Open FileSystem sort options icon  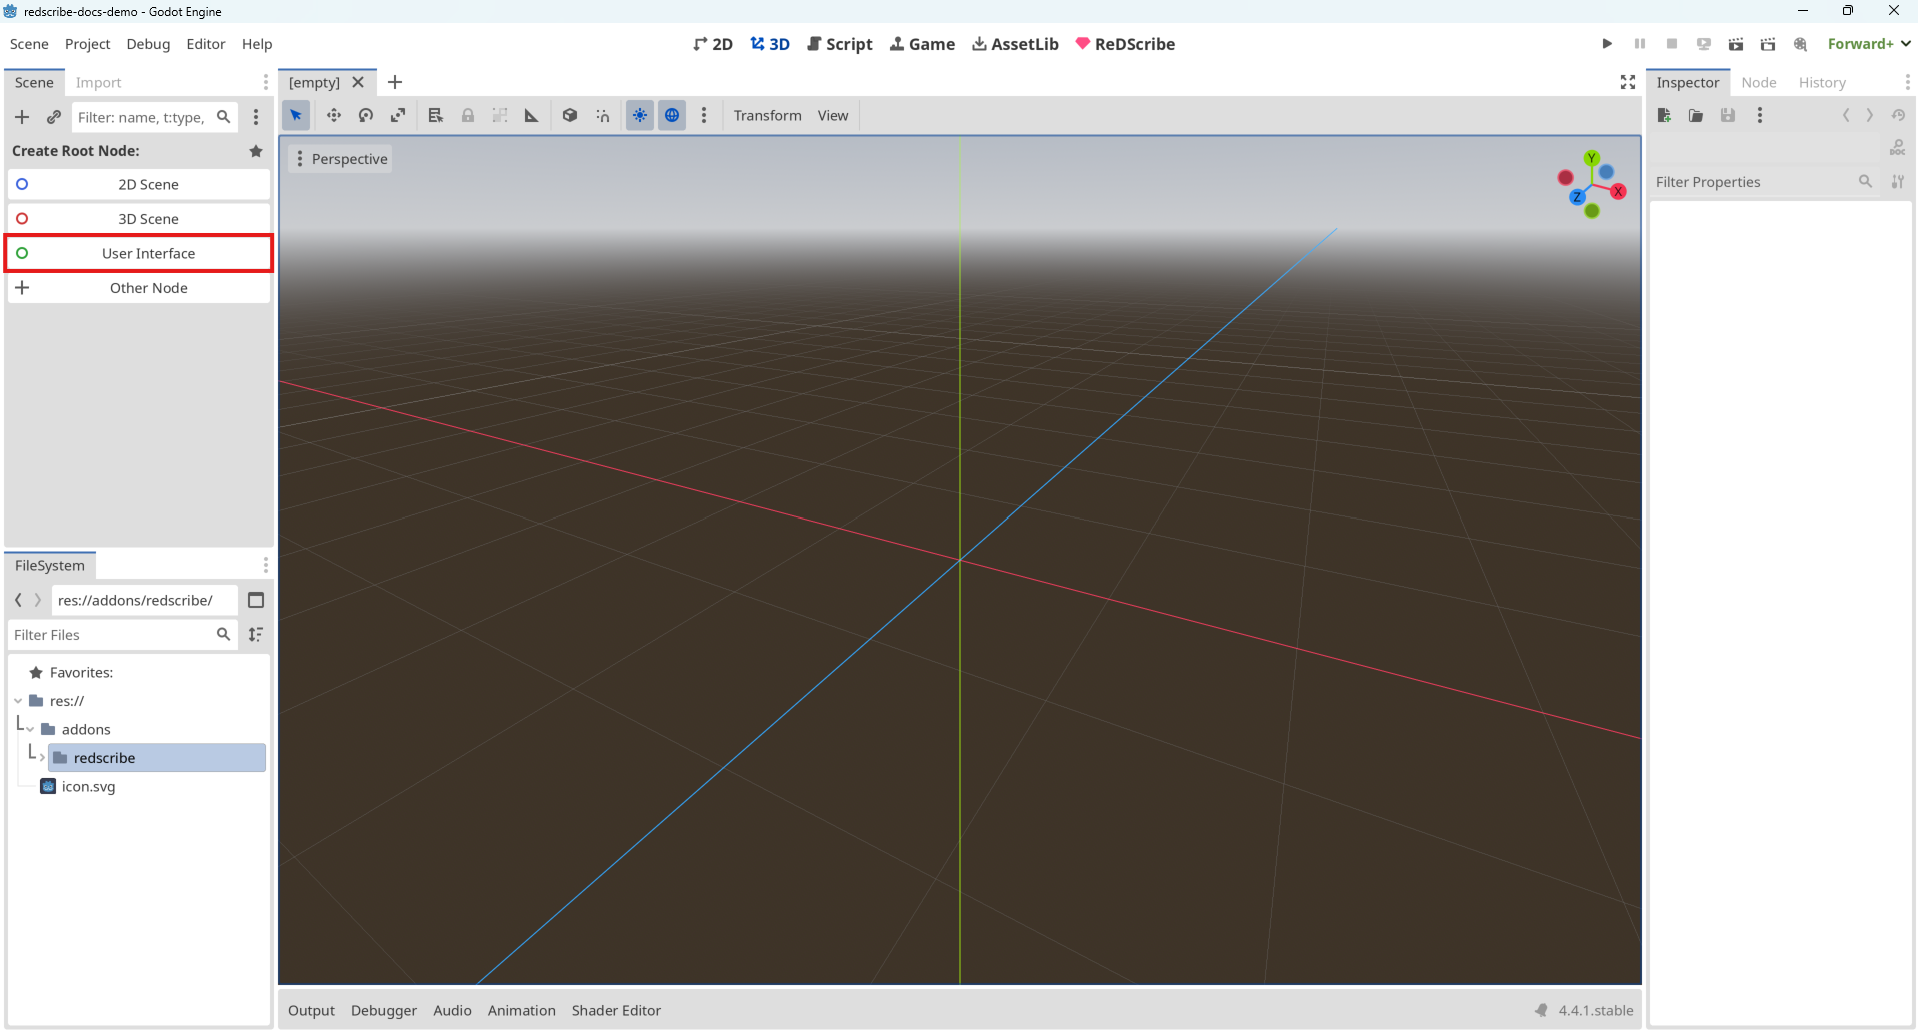point(256,635)
